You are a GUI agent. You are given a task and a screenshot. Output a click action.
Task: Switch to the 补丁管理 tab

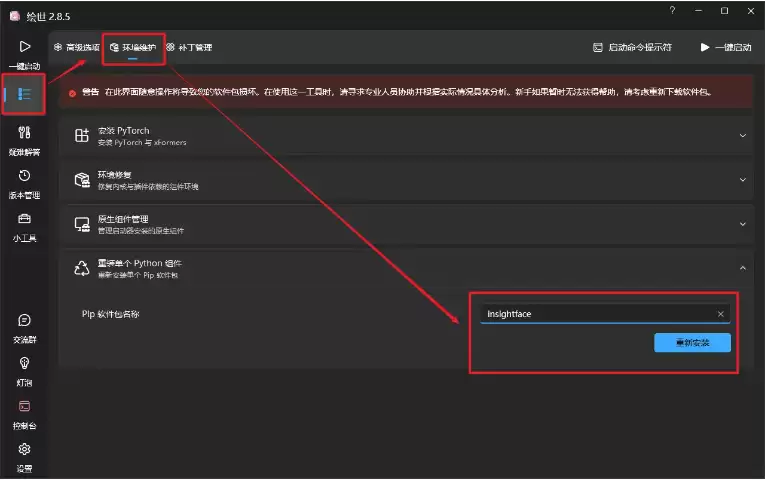[x=189, y=47]
